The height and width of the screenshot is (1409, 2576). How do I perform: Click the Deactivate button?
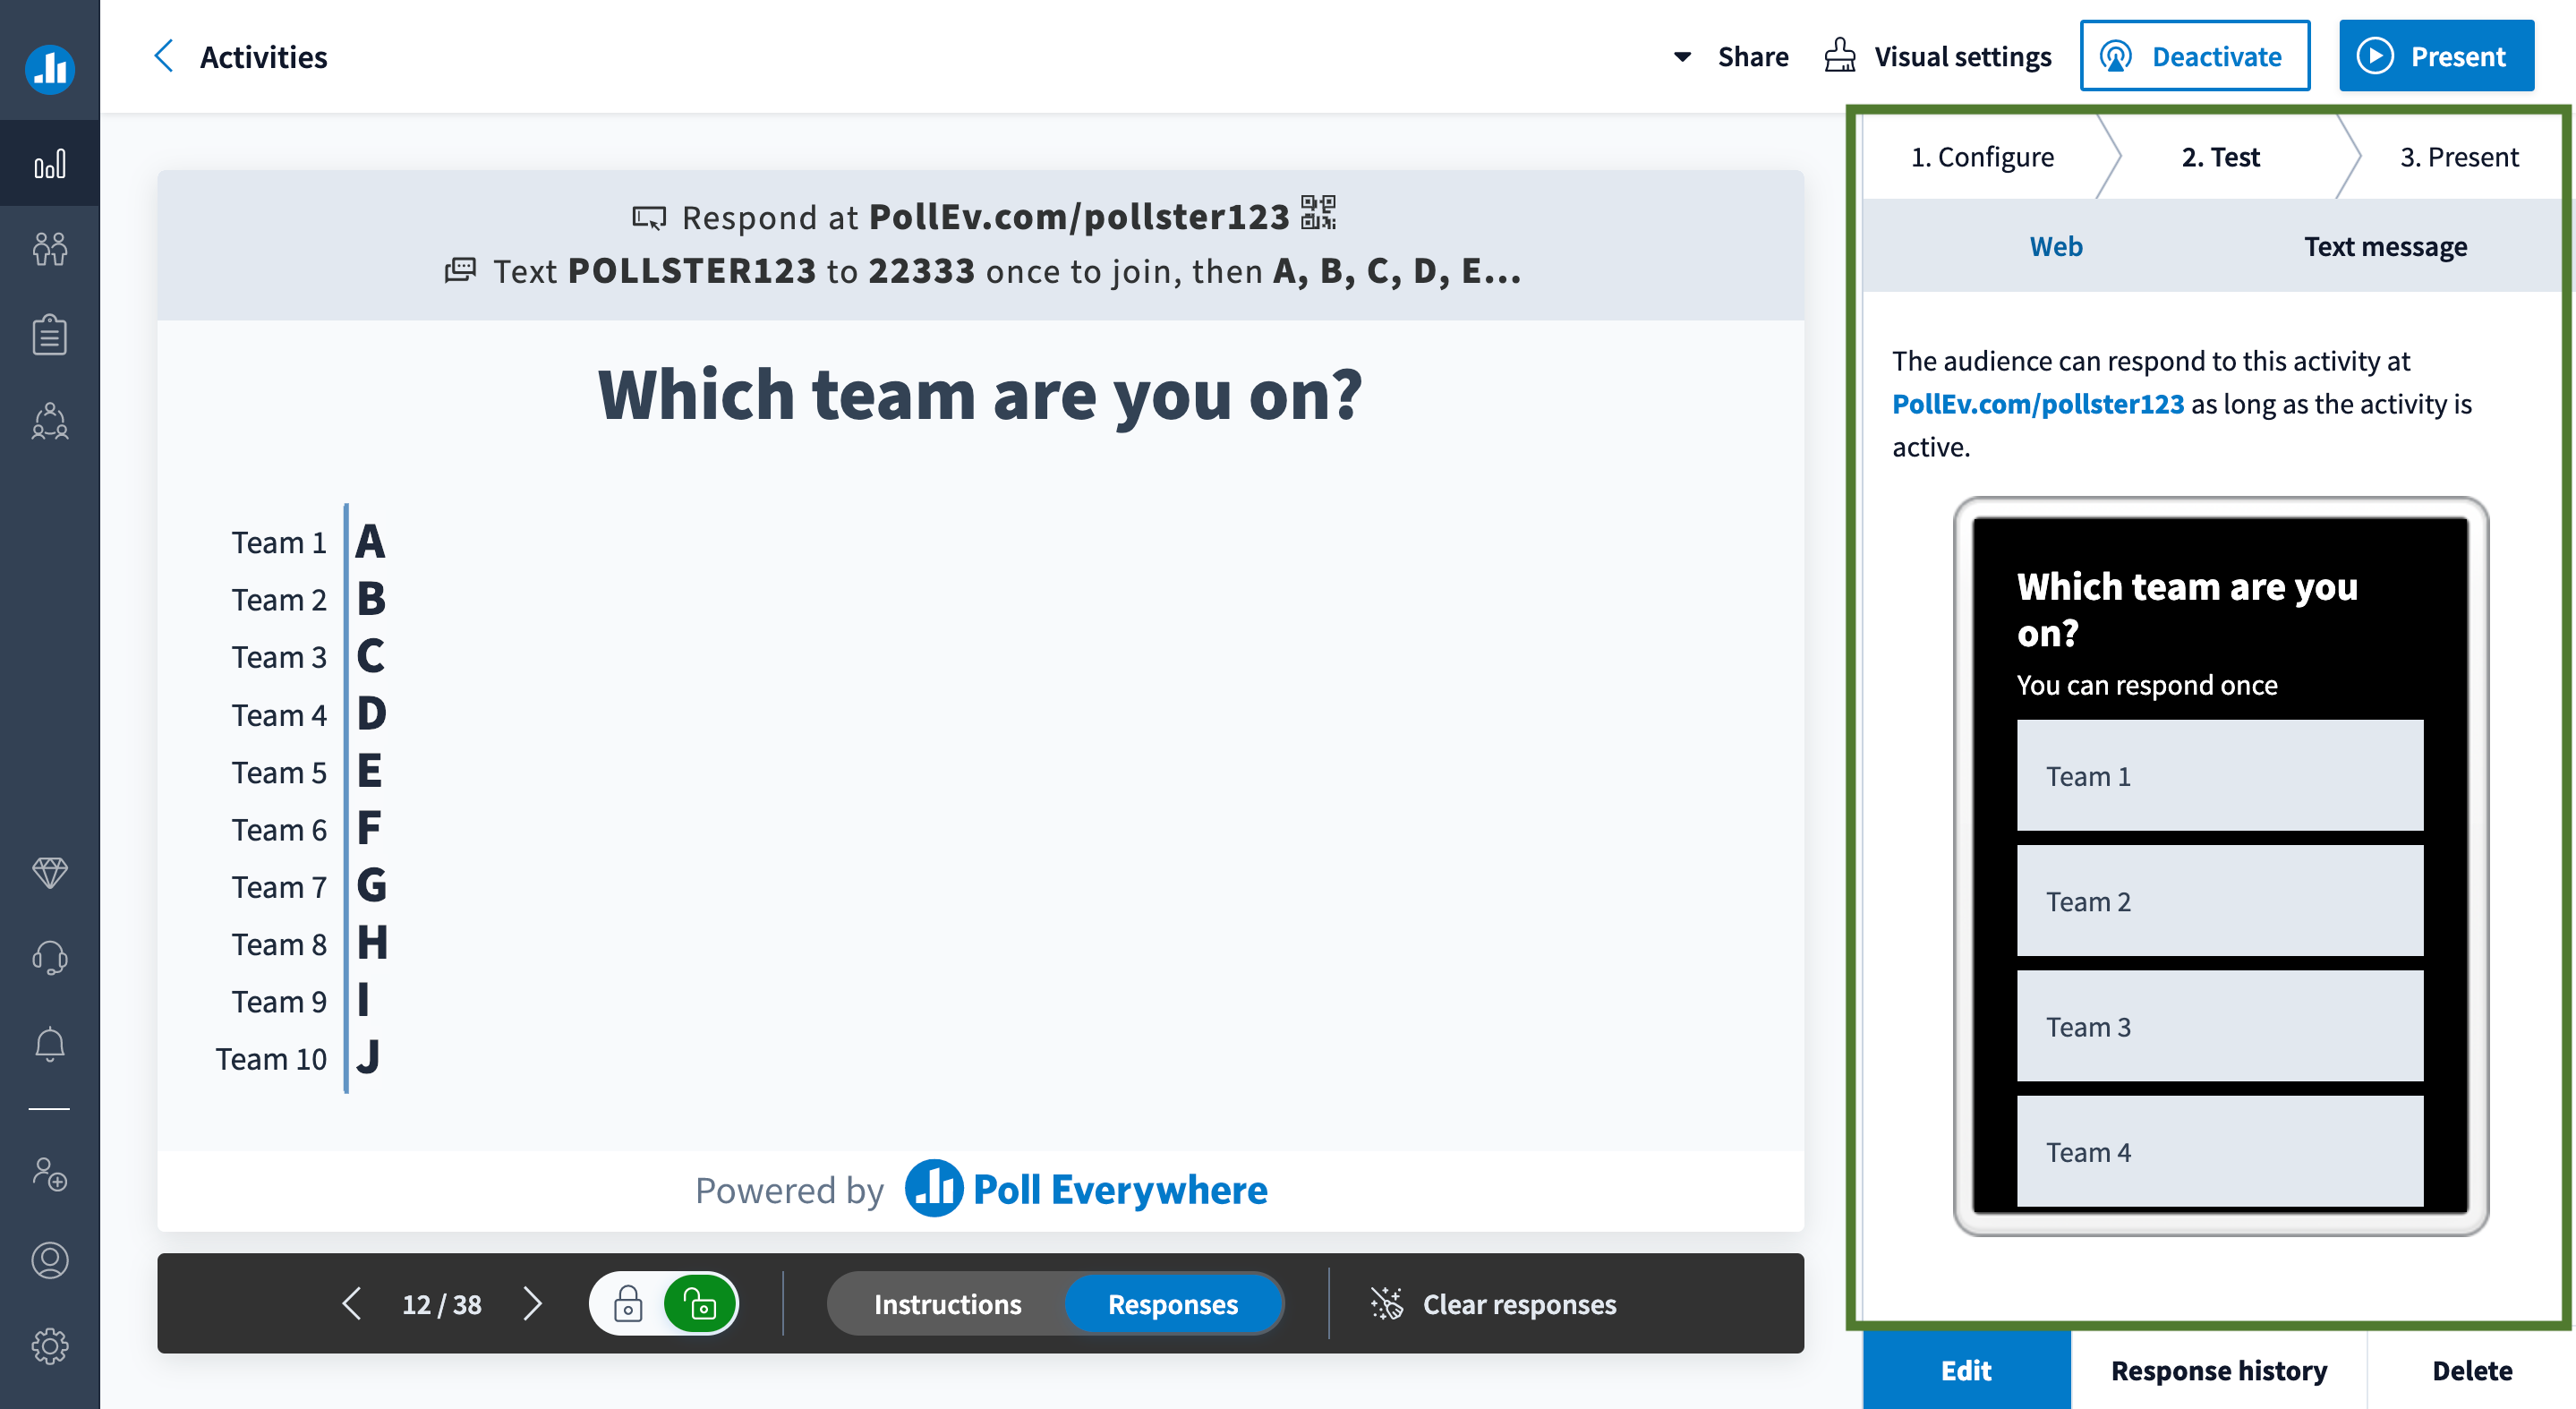click(2195, 56)
